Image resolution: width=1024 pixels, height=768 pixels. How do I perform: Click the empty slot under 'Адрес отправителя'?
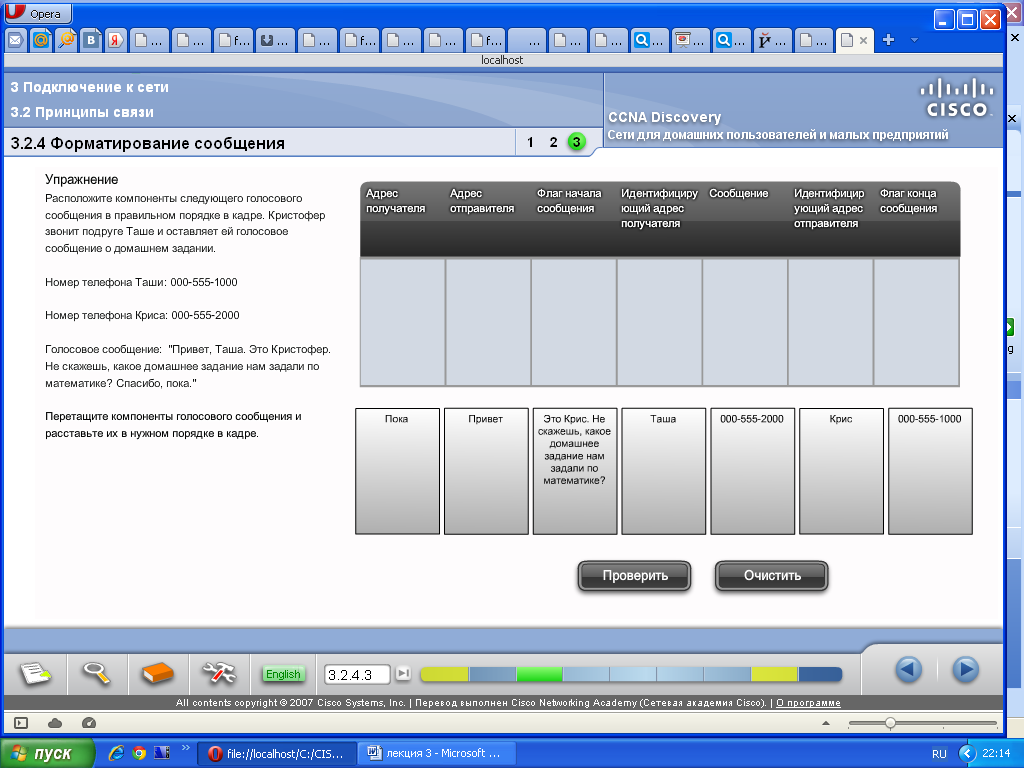click(x=488, y=322)
